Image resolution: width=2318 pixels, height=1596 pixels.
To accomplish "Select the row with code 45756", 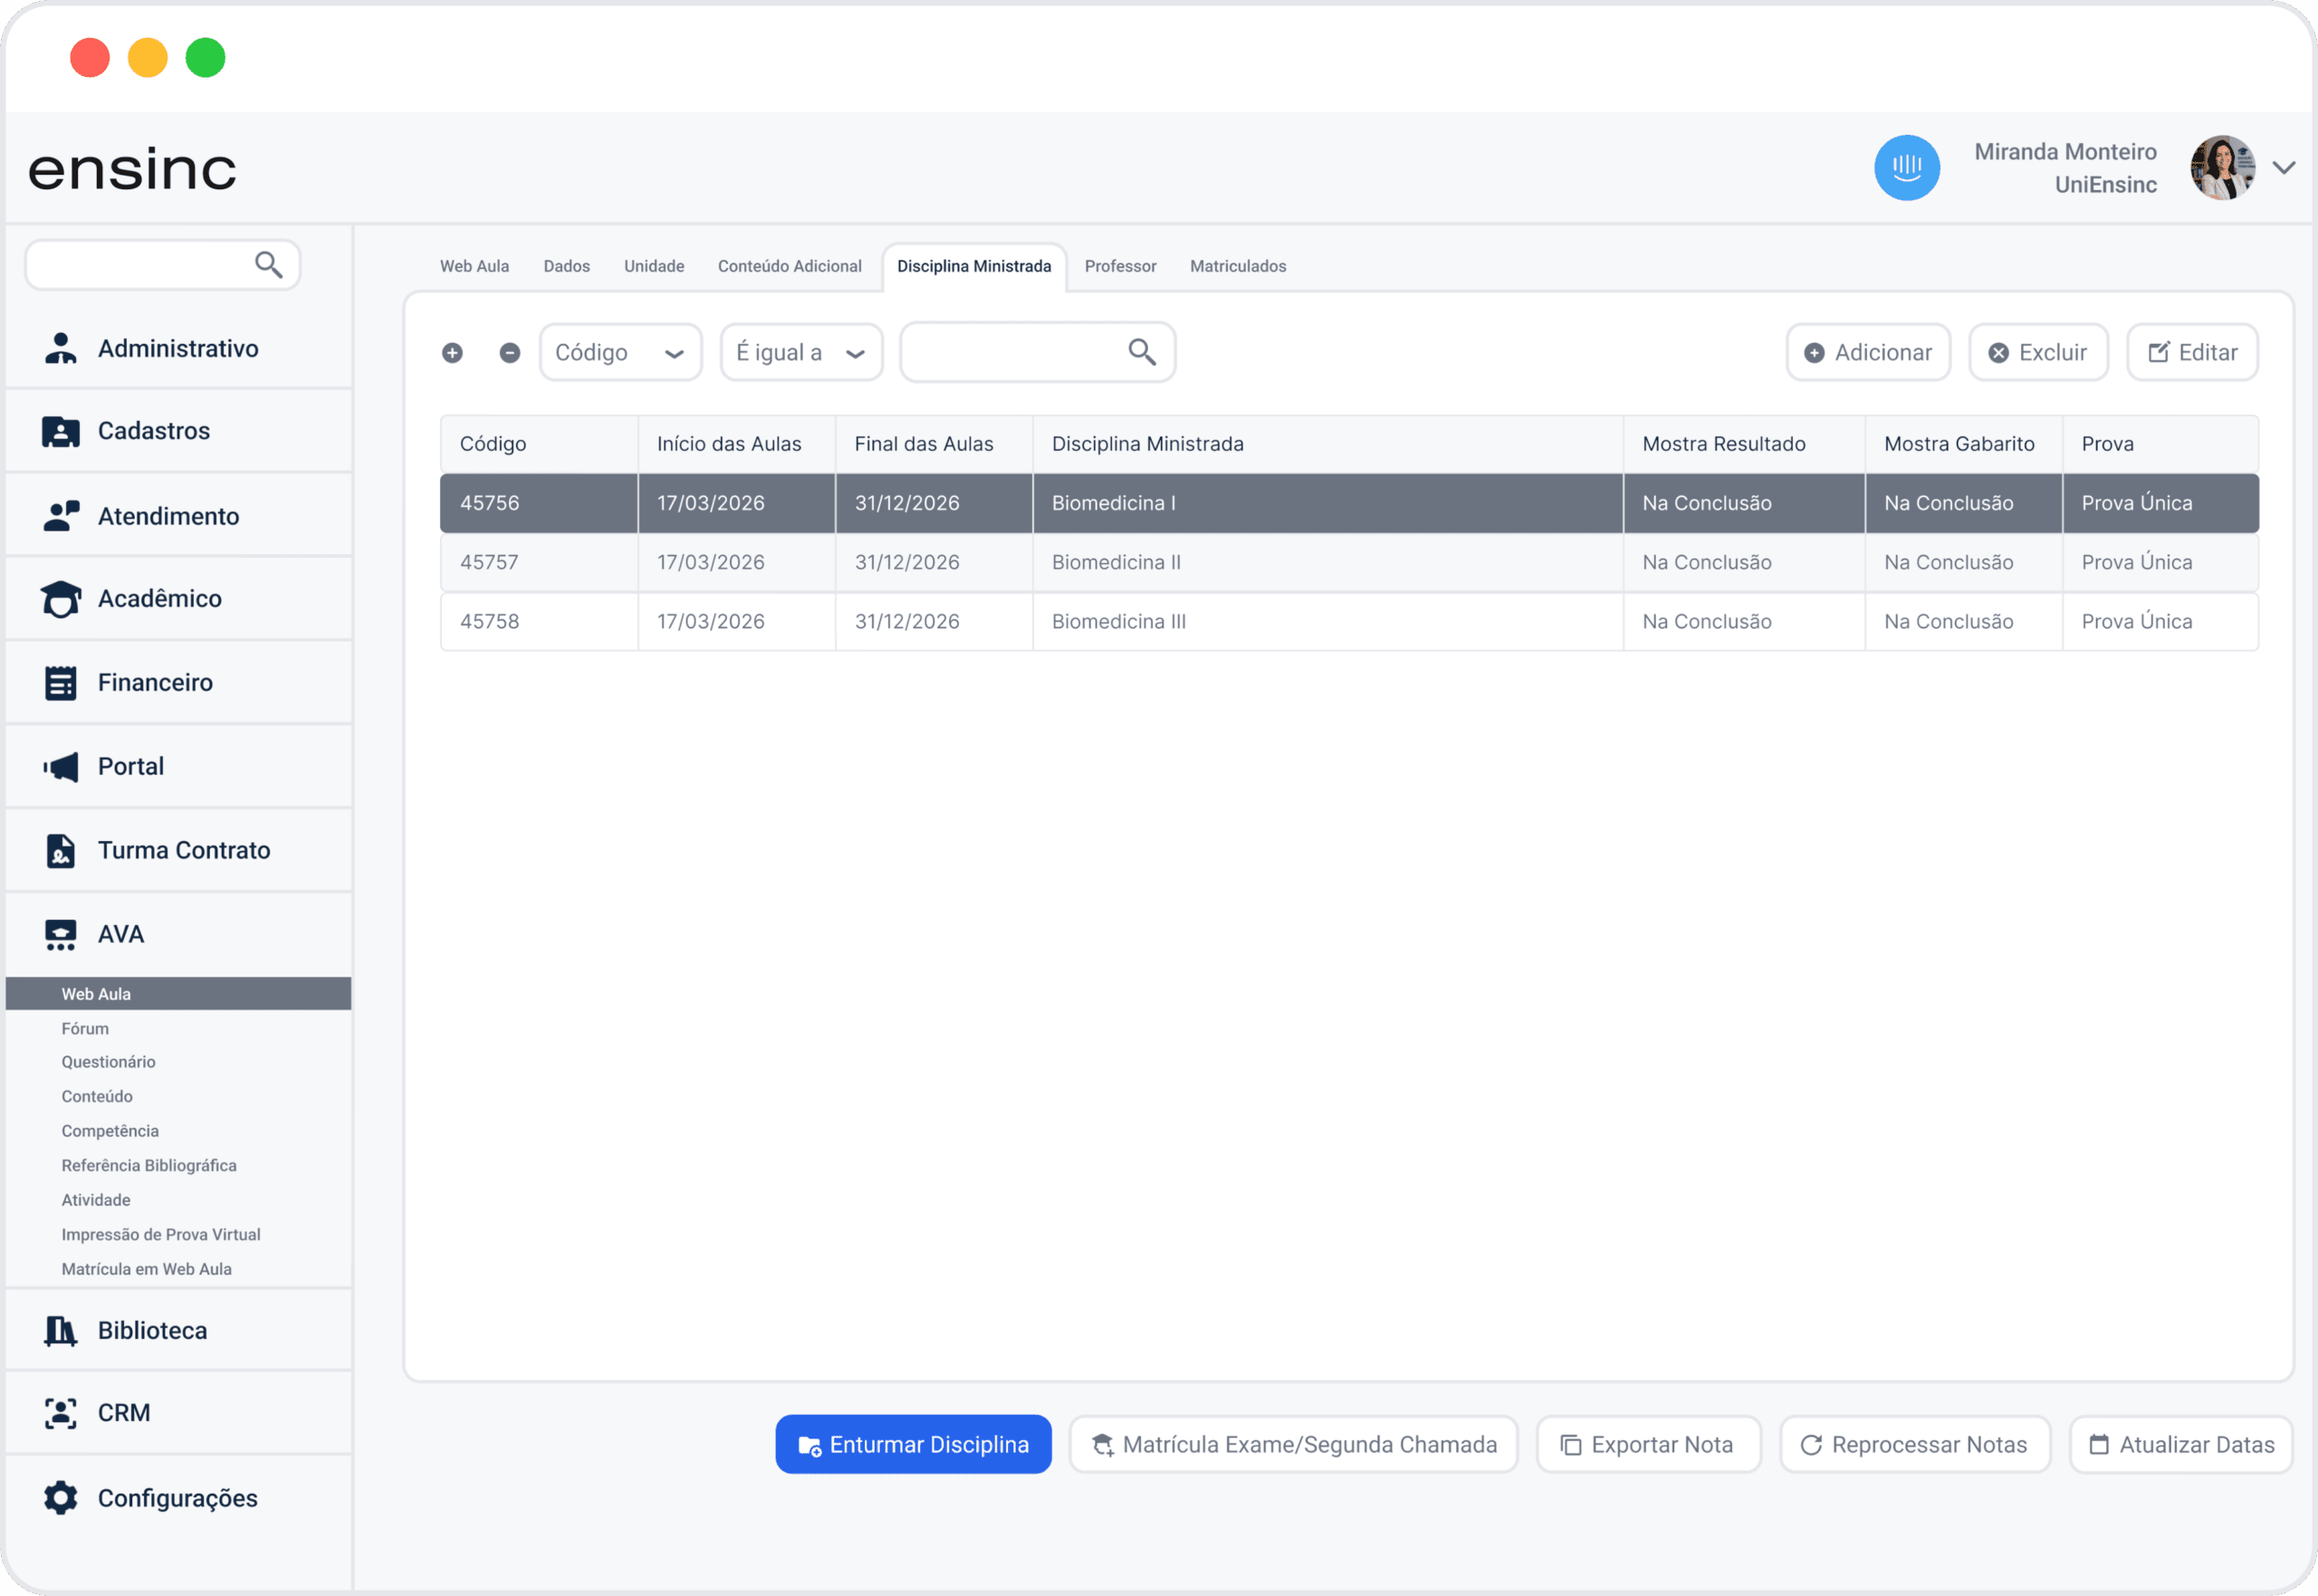I will click(x=1349, y=503).
